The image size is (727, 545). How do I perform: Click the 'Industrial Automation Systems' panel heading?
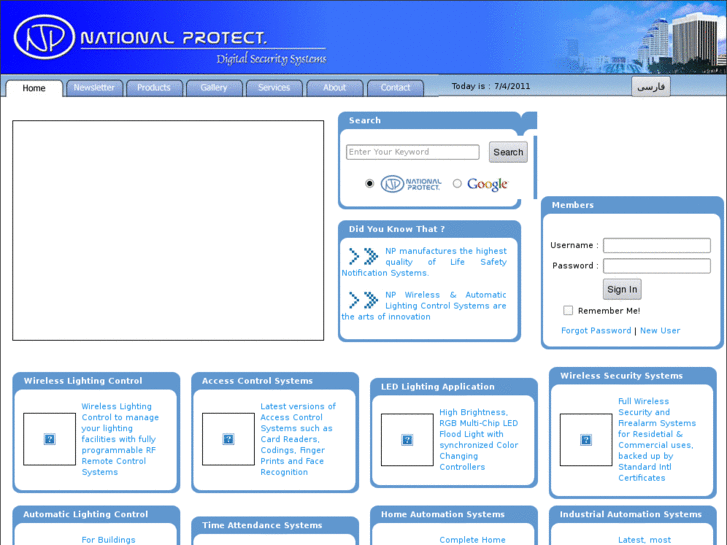coord(631,514)
